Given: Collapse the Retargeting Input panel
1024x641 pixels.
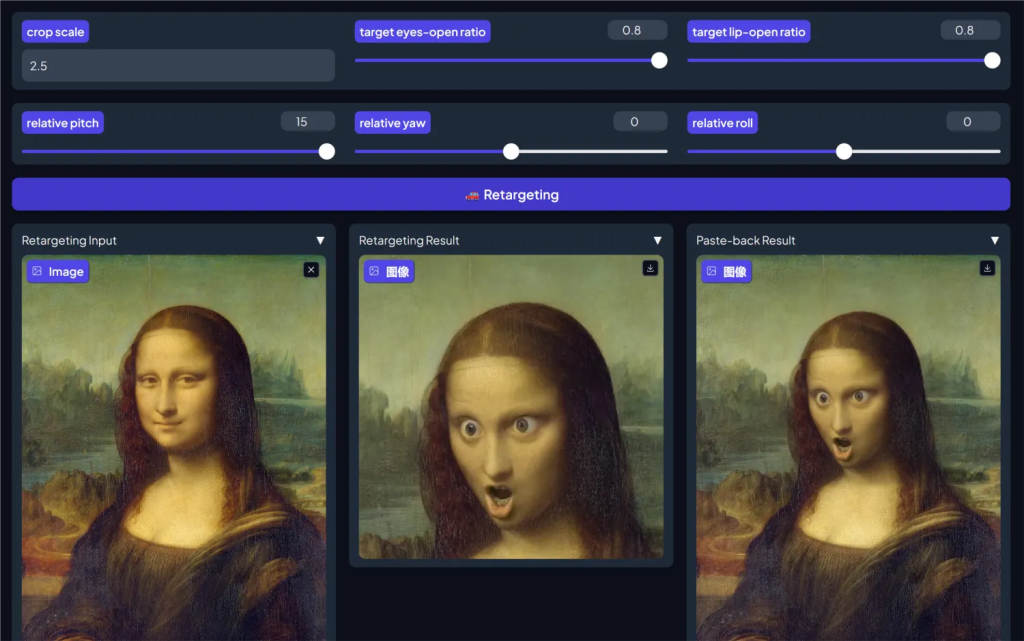Looking at the screenshot, I should [321, 240].
